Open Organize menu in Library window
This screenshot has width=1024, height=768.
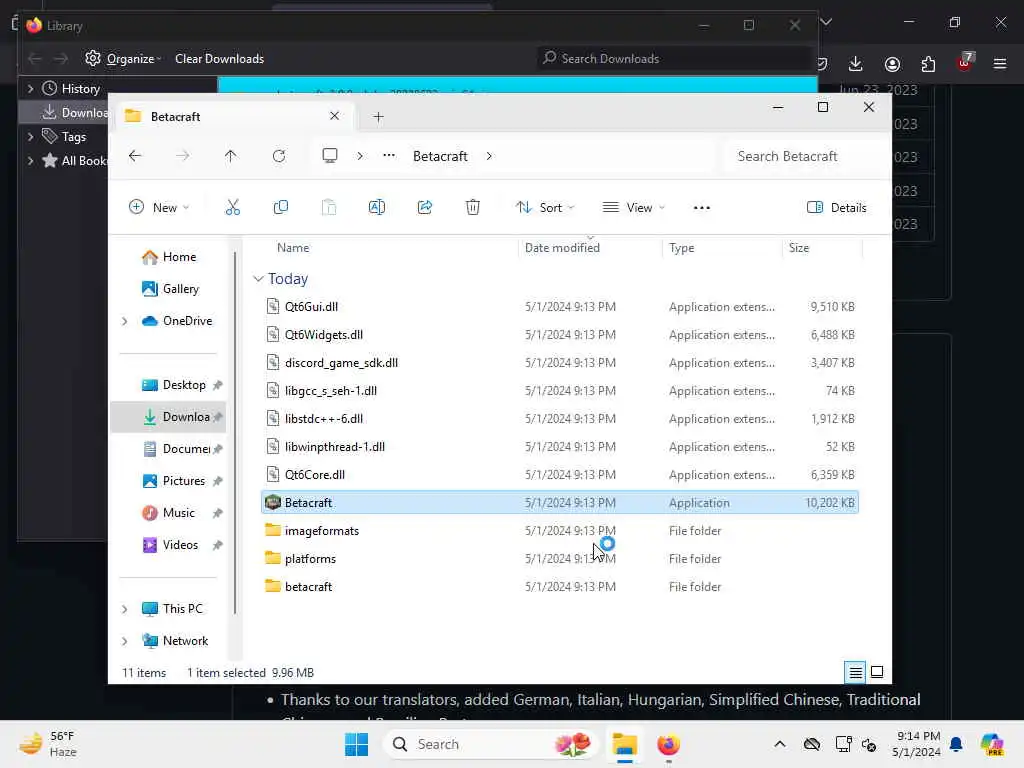point(123,59)
